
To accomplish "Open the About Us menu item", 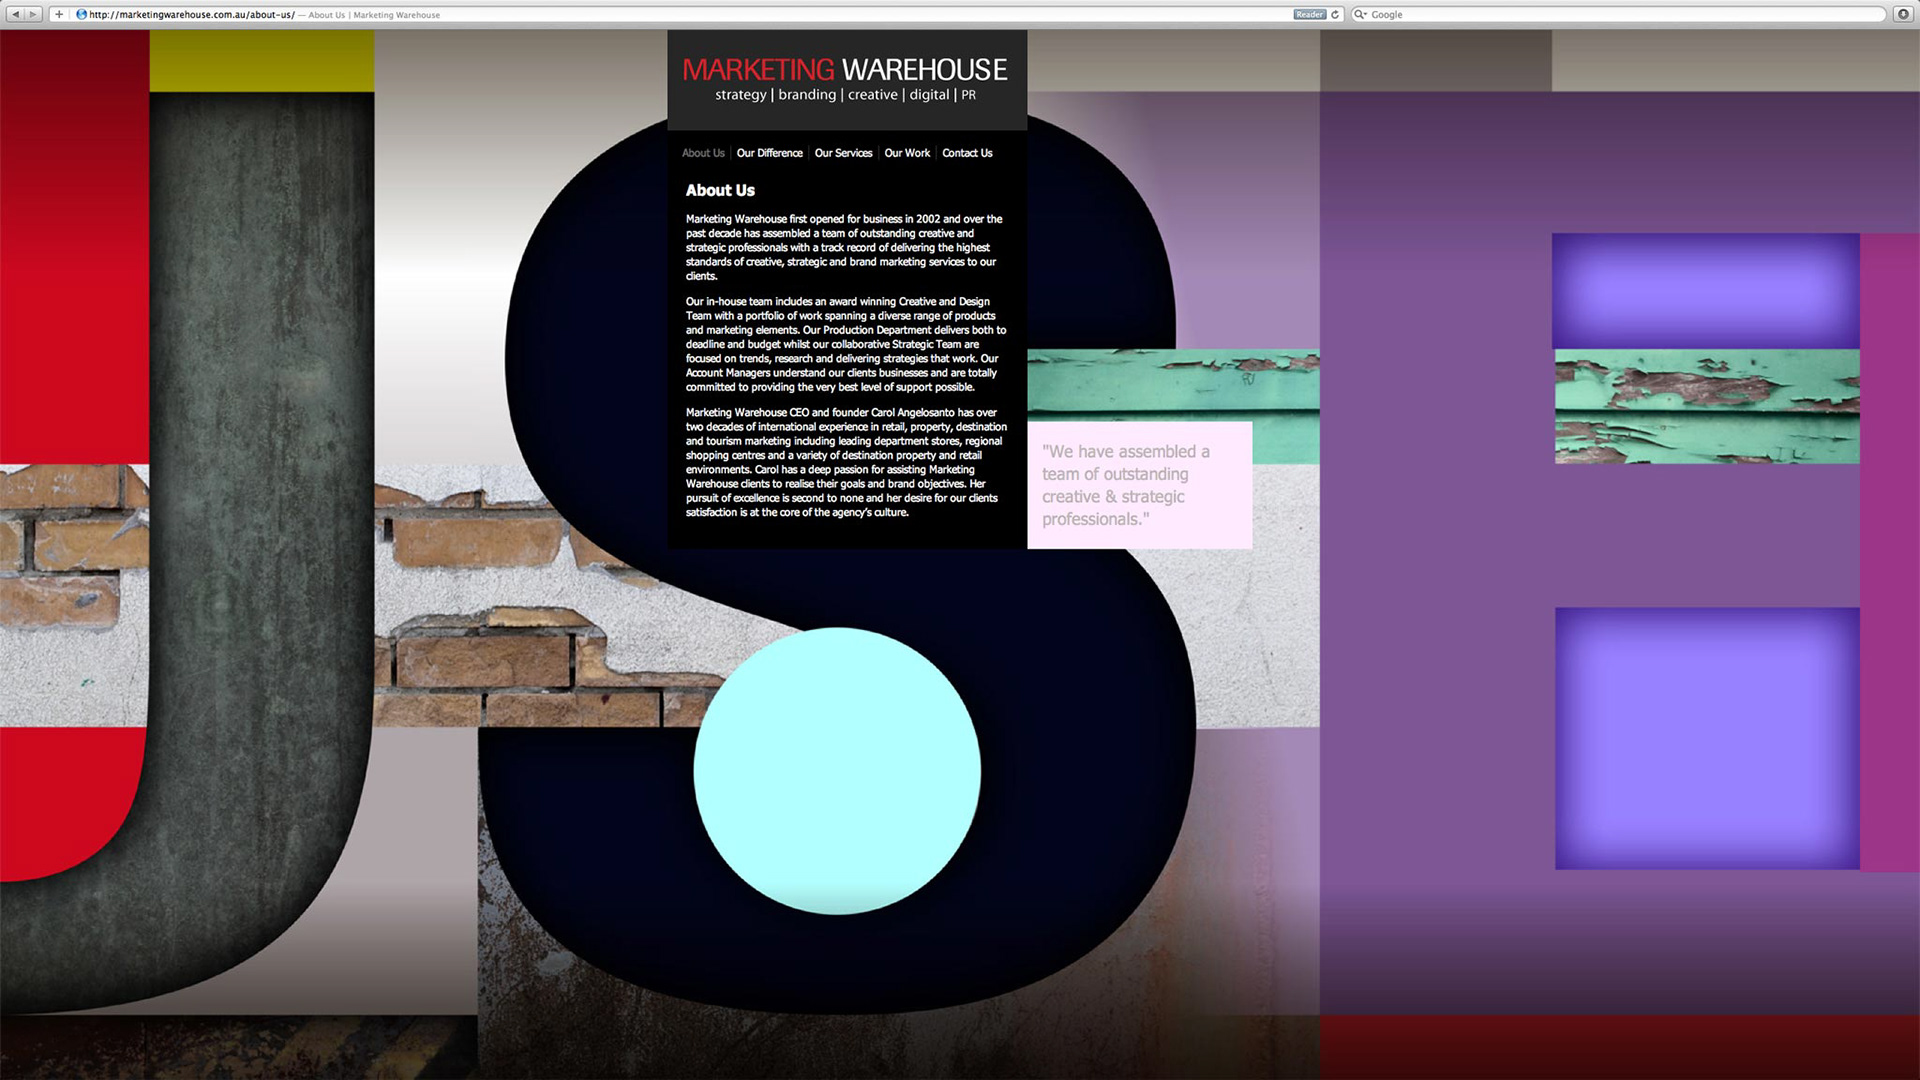I will [x=703, y=153].
